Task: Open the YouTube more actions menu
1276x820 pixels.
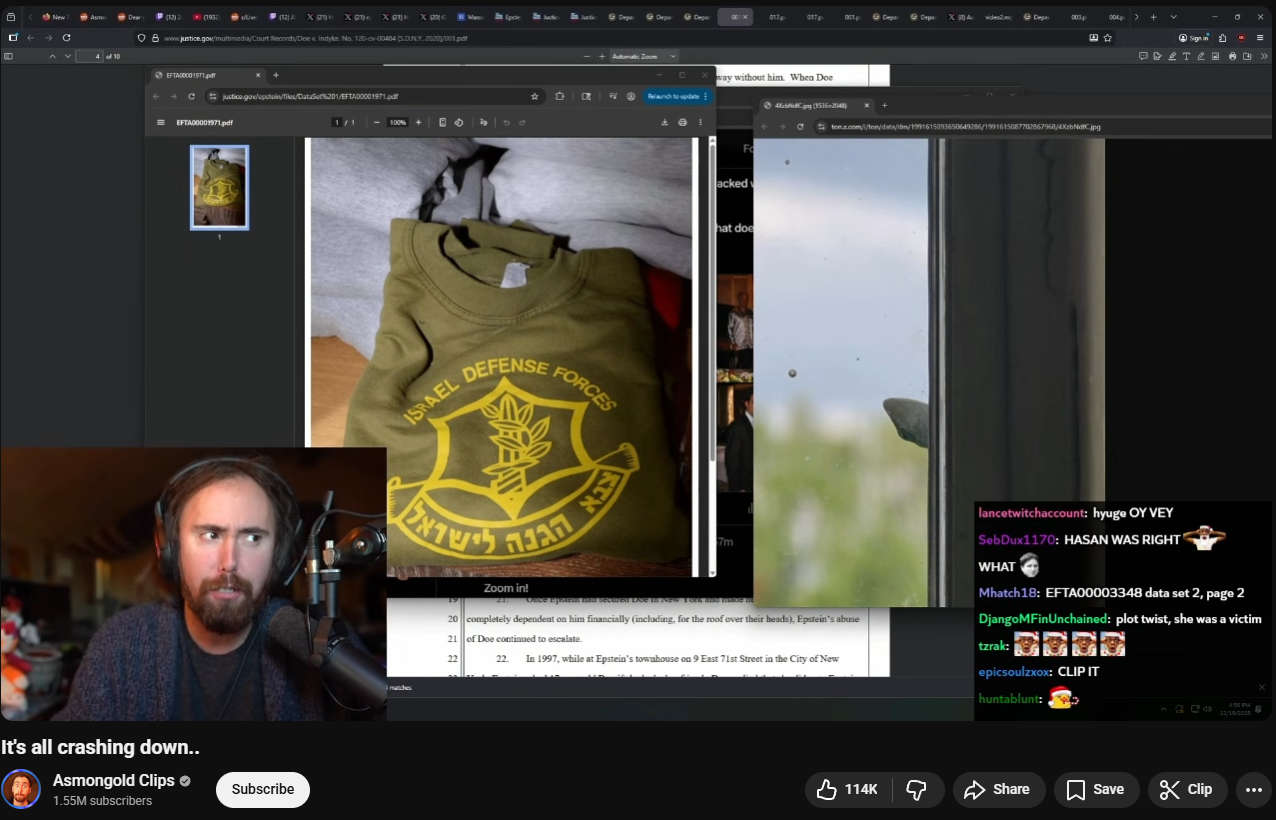Action: pos(1254,789)
